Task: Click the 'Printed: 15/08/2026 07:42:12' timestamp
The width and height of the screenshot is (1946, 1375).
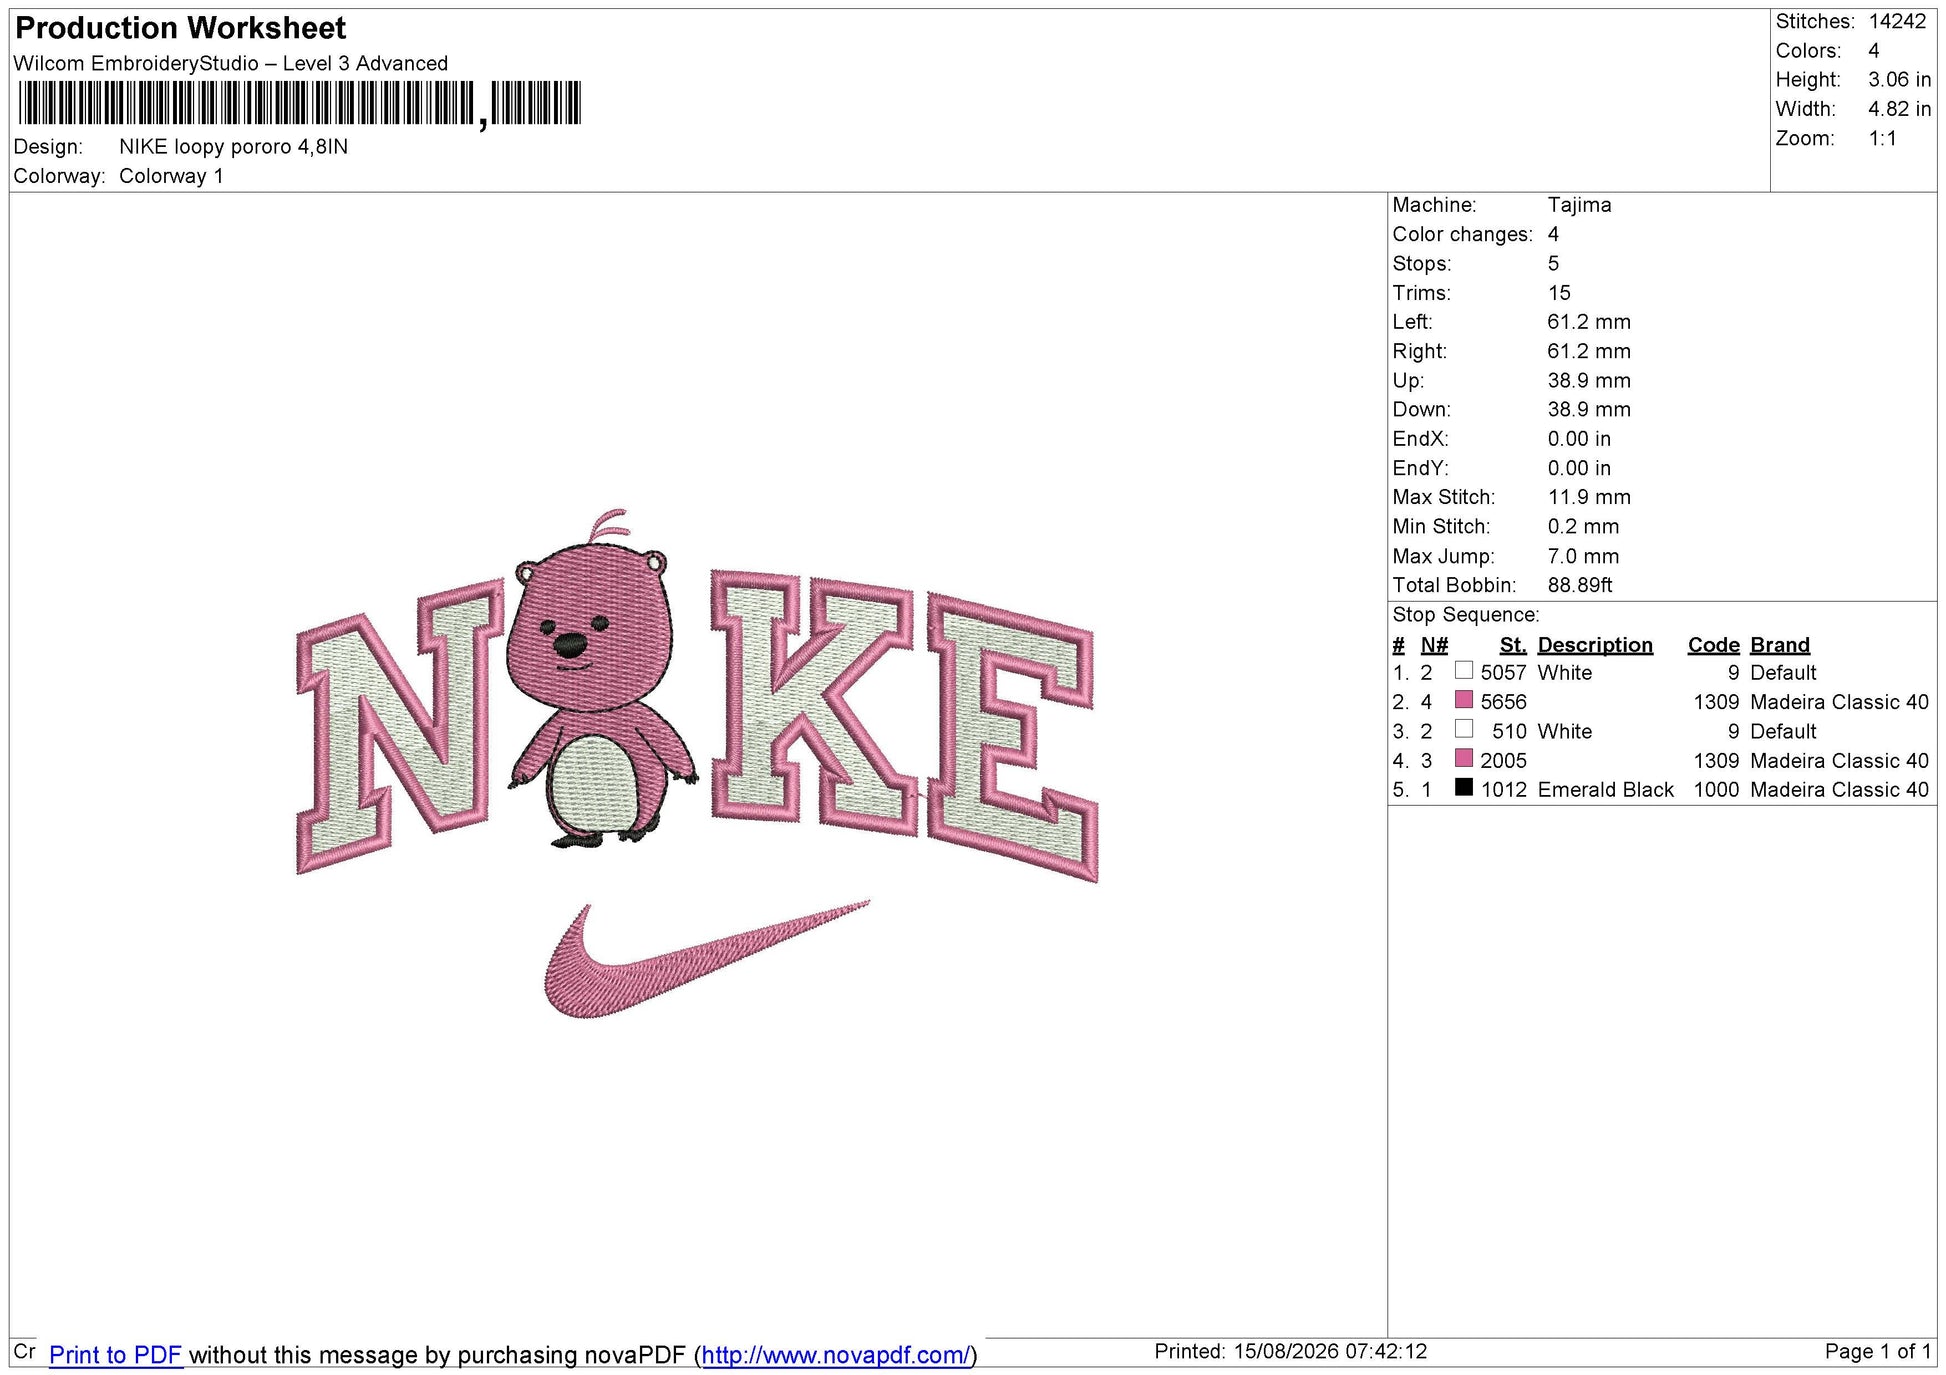Action: tap(1291, 1352)
